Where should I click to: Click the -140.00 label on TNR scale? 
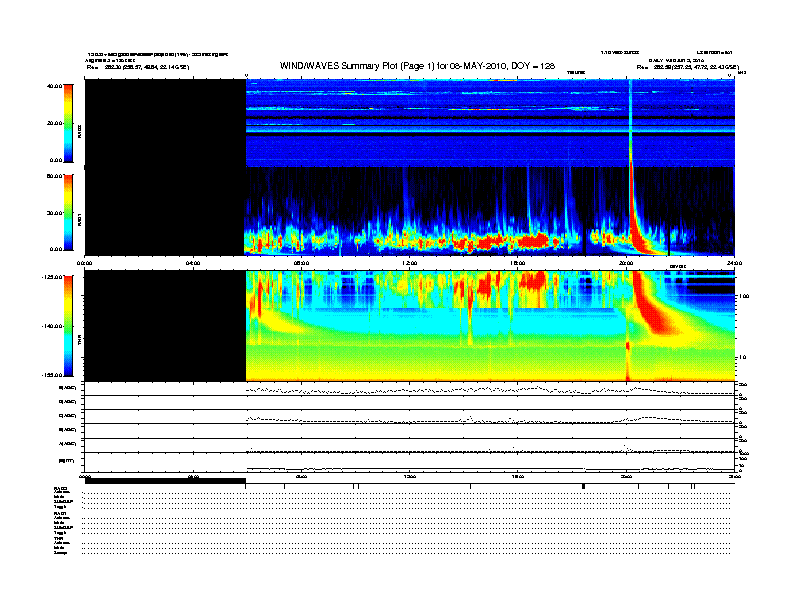point(53,326)
